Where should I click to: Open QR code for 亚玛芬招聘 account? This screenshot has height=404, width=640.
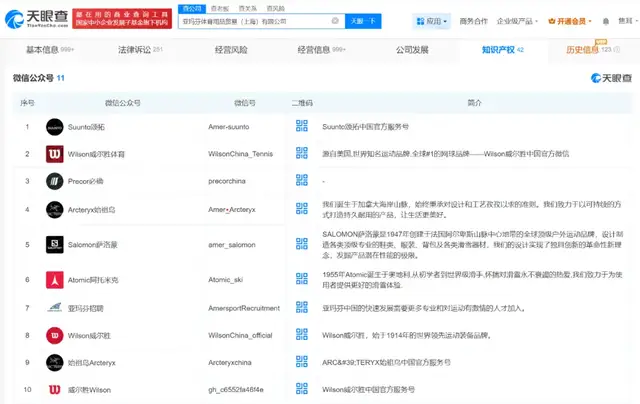point(301,308)
